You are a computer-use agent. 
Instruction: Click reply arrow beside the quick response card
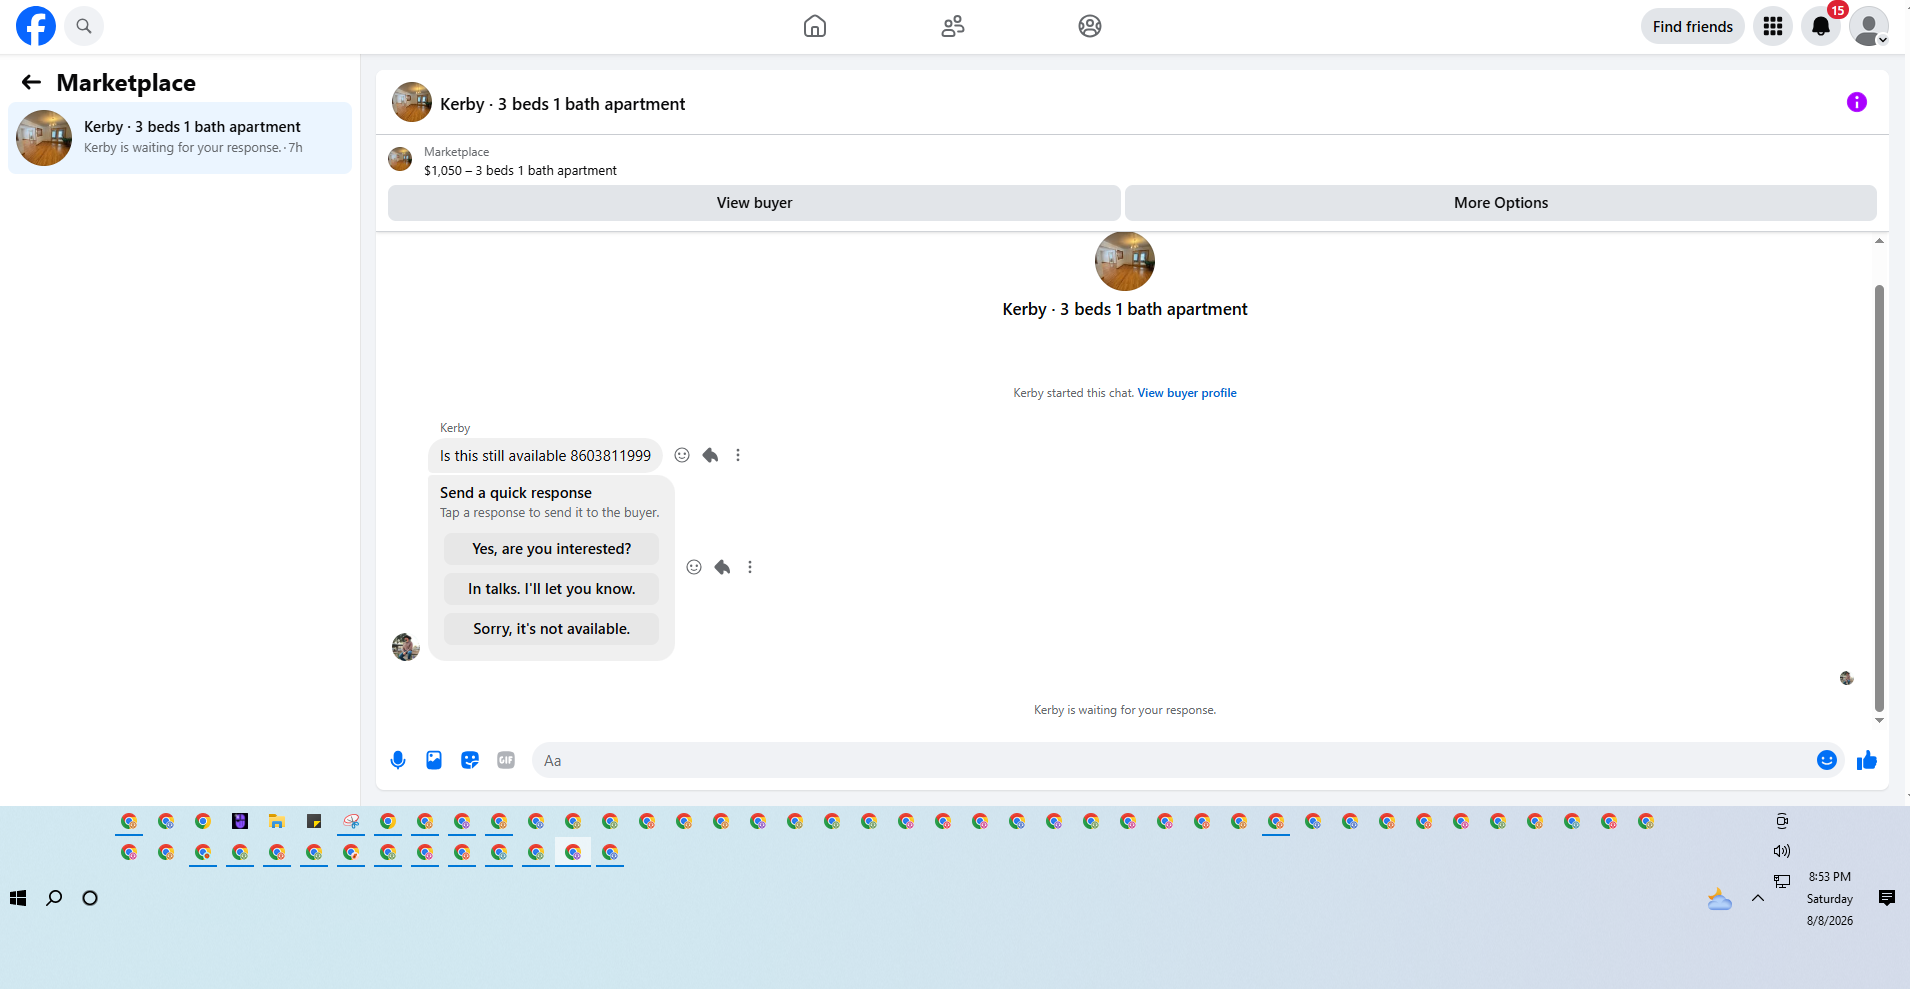pos(722,567)
